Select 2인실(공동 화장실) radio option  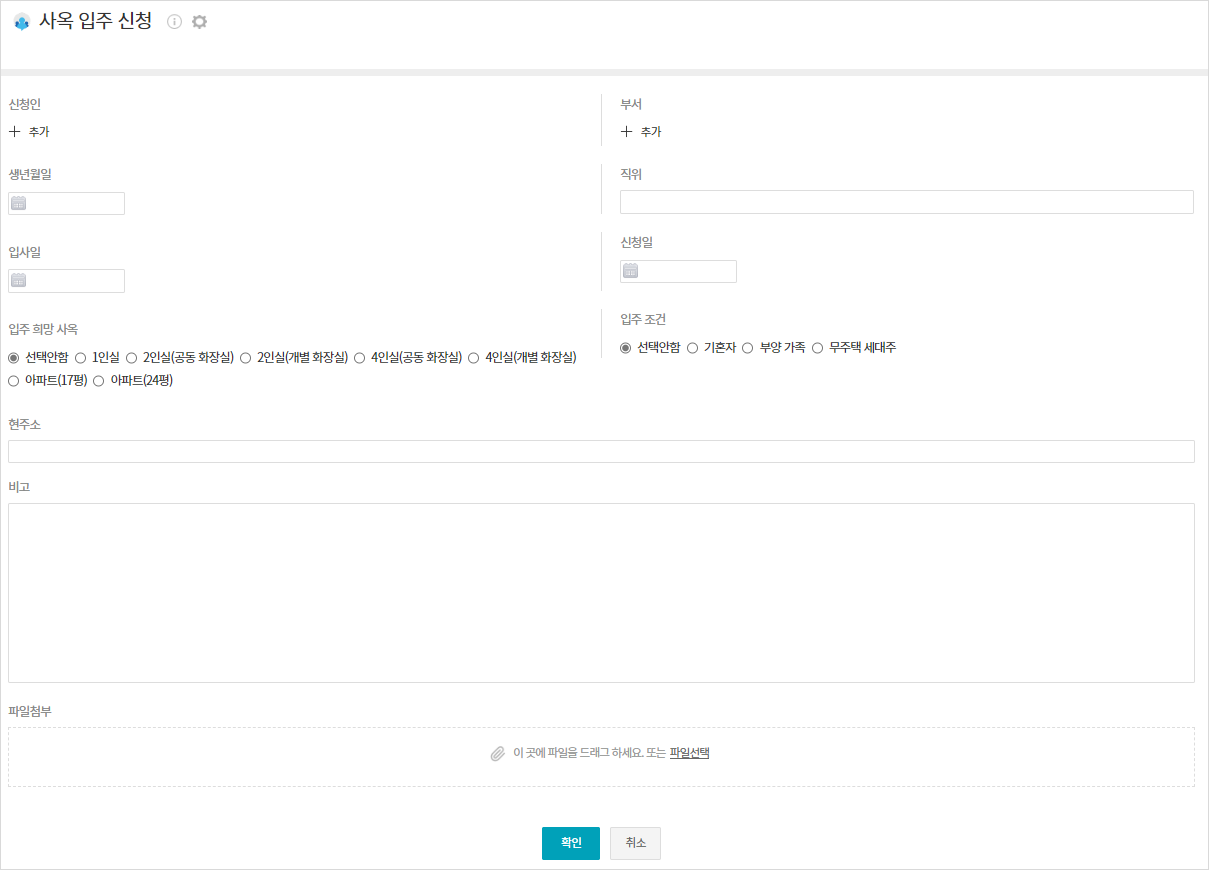tap(131, 357)
